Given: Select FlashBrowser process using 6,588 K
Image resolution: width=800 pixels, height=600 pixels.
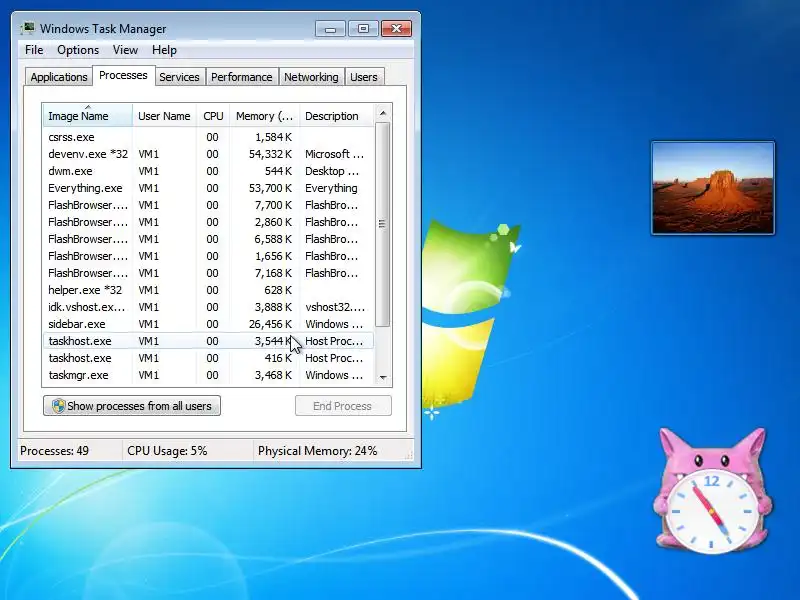Looking at the screenshot, I should click(x=209, y=239).
